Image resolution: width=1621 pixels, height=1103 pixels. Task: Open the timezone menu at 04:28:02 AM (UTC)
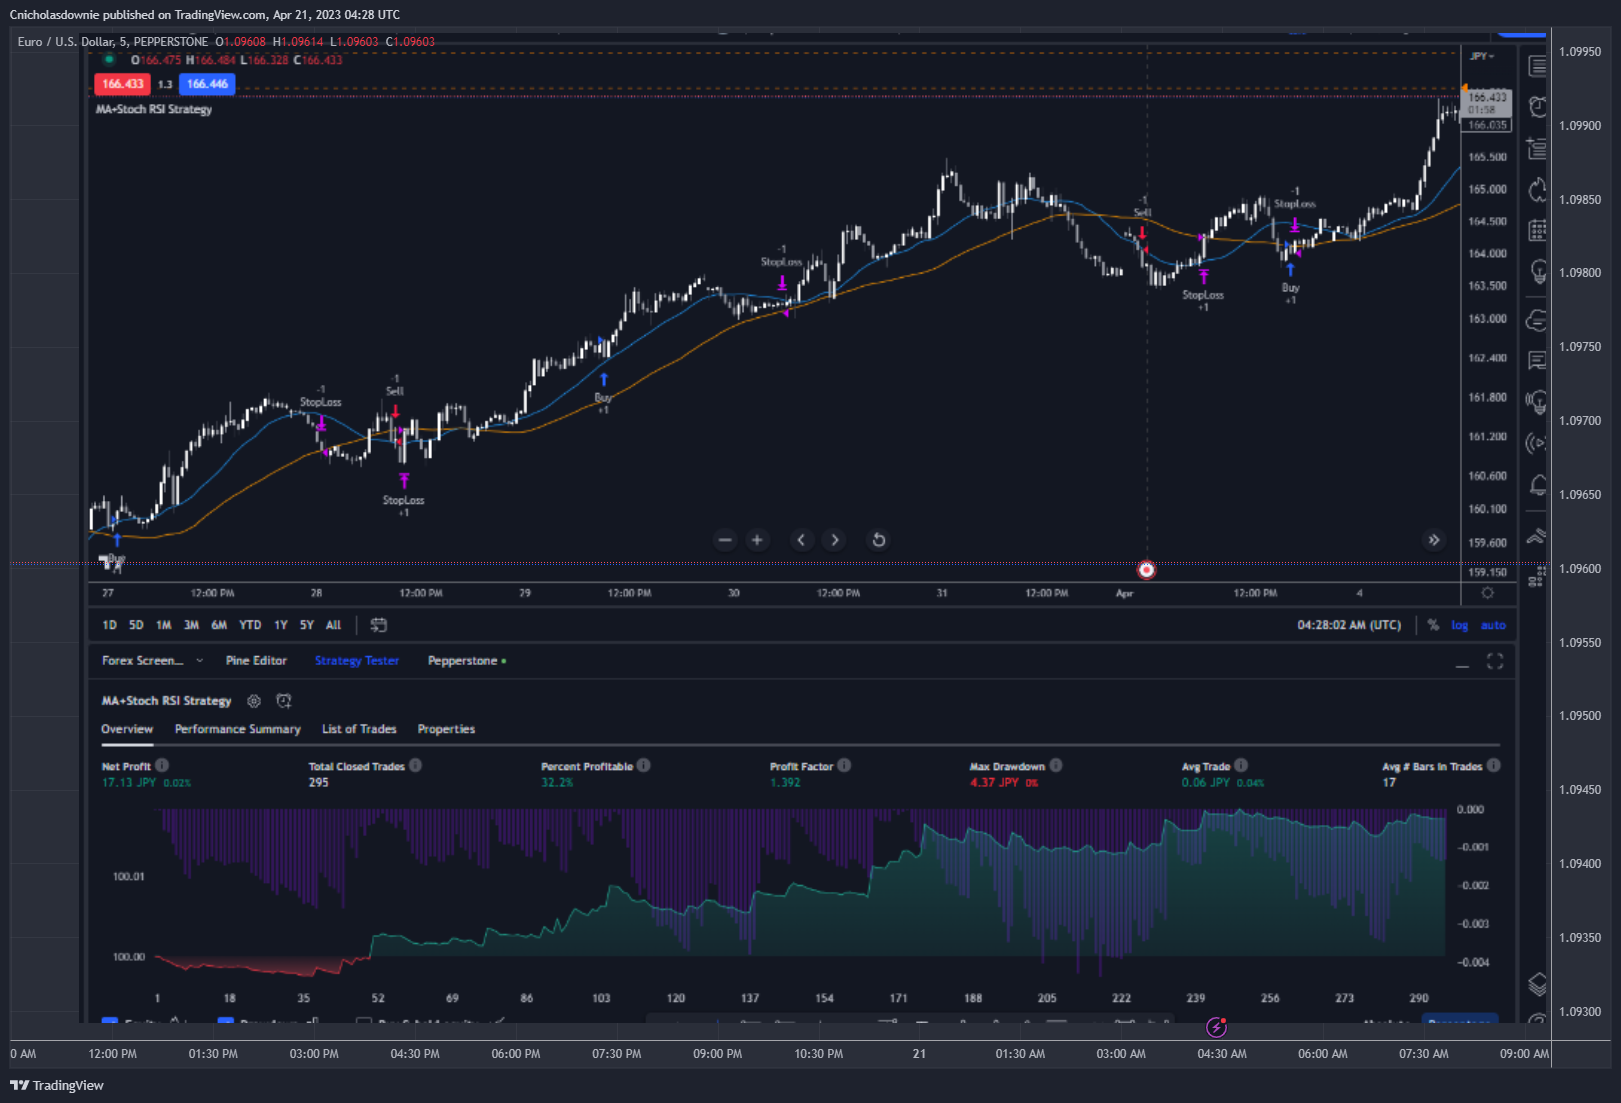coord(1349,625)
